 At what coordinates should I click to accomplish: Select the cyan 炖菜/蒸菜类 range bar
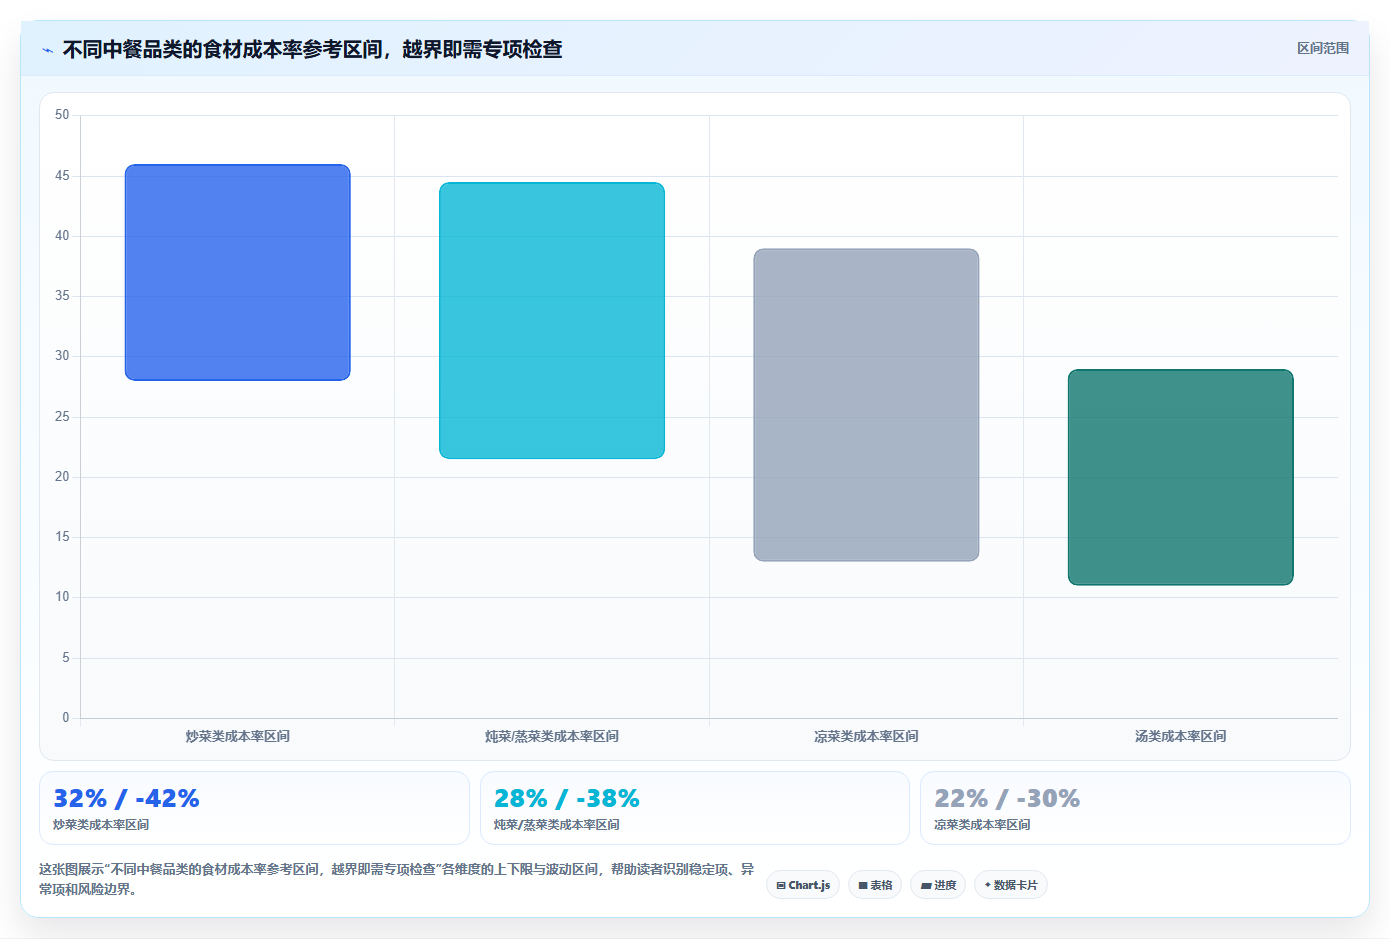552,320
